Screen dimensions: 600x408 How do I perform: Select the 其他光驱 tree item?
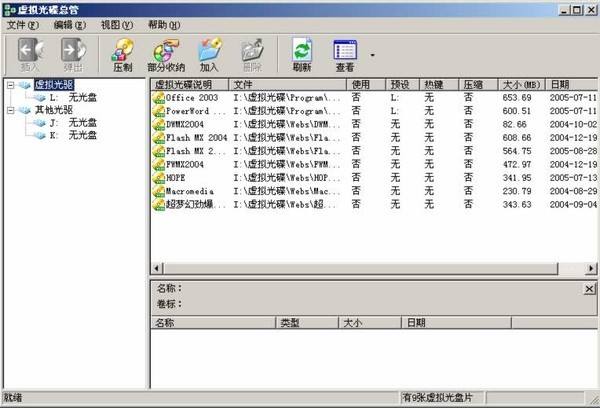54,110
